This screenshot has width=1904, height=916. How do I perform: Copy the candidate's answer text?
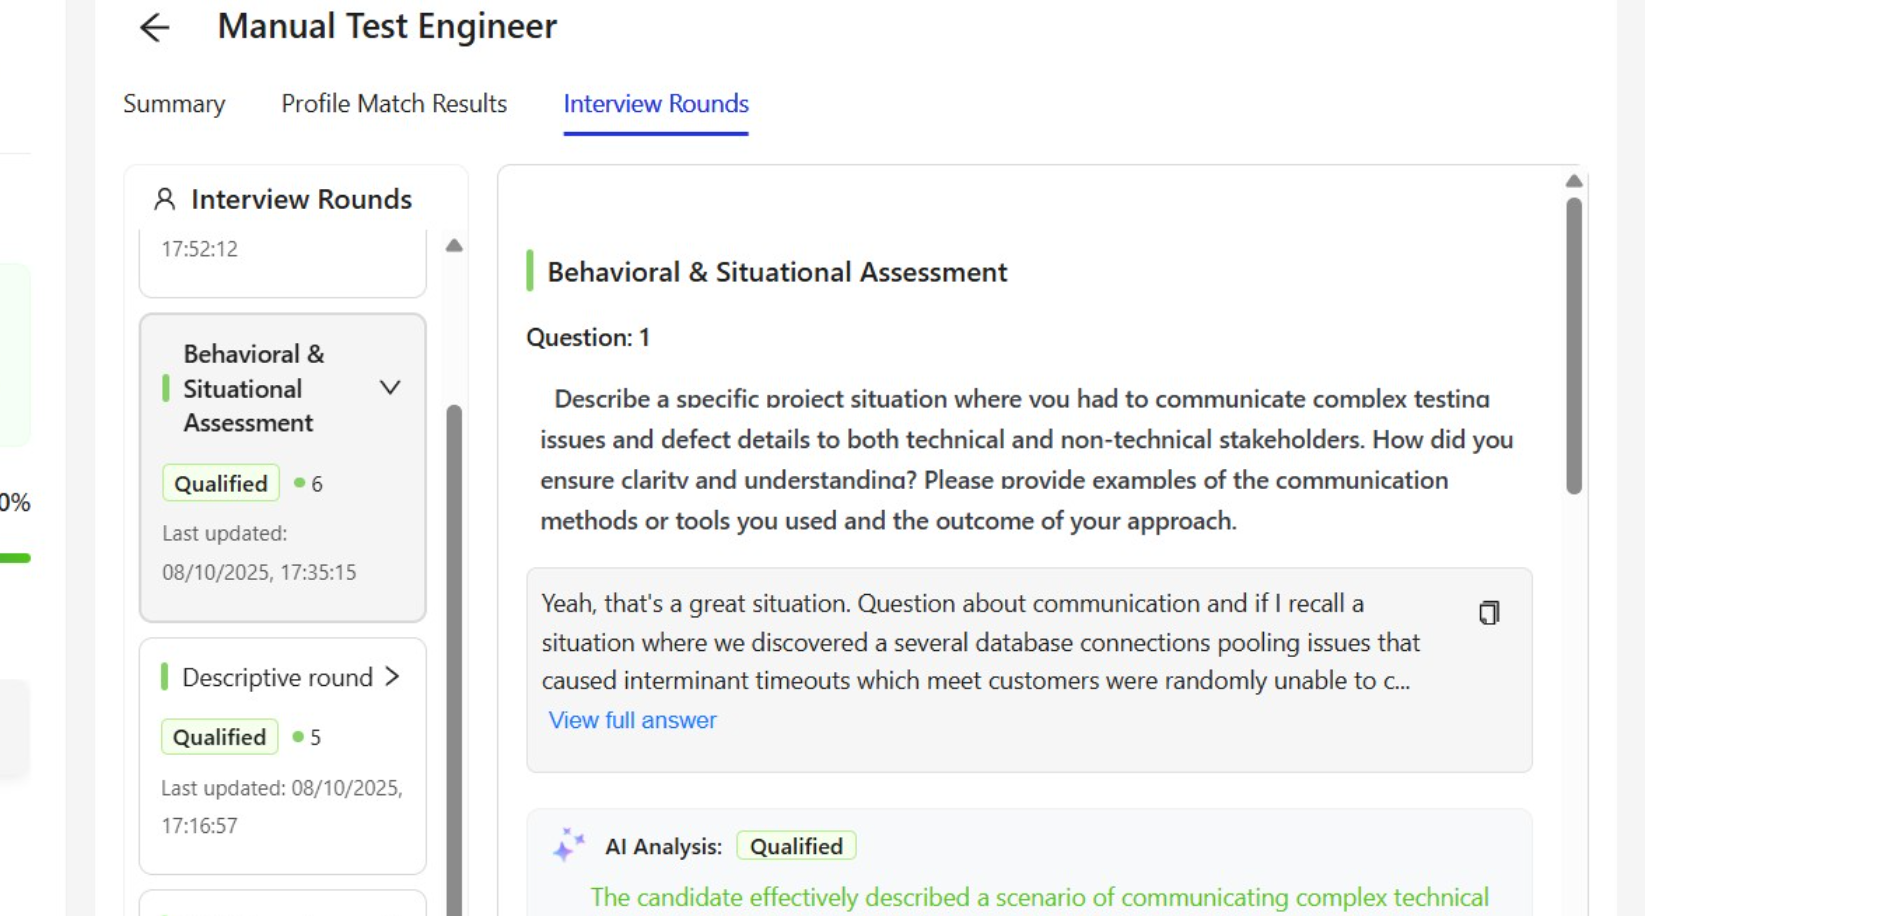(1489, 612)
